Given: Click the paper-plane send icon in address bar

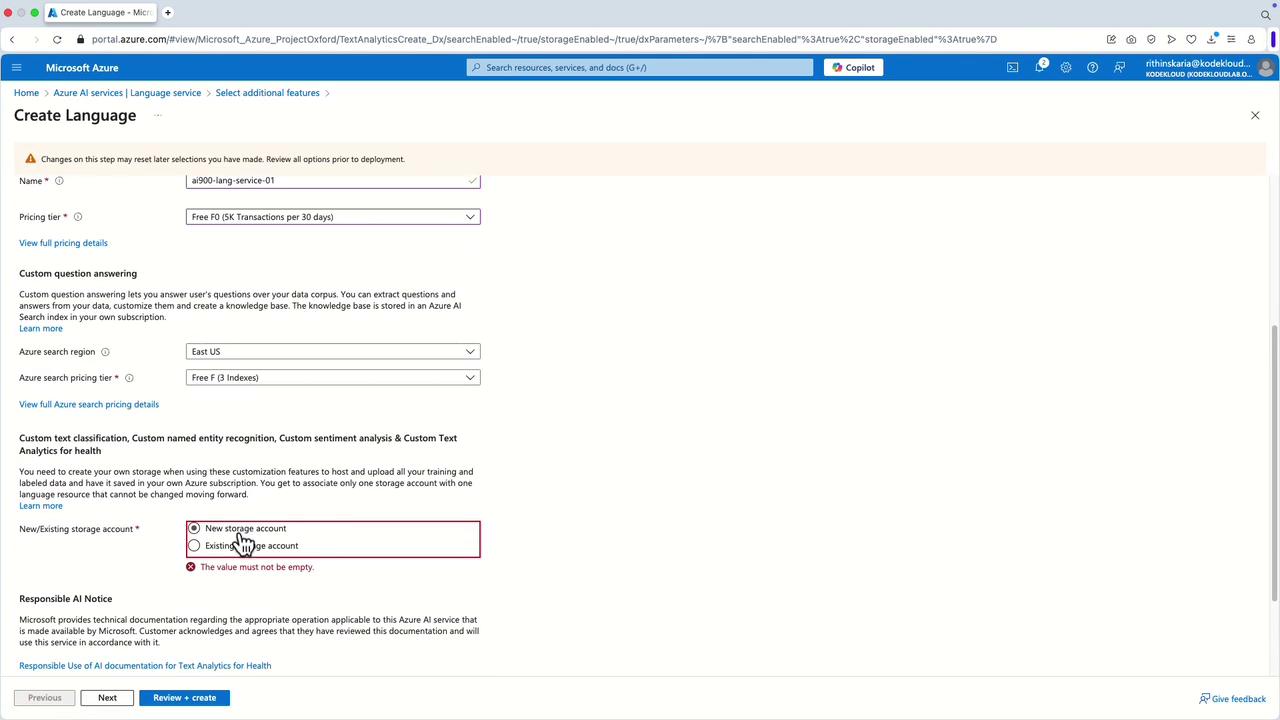Looking at the screenshot, I should click(1171, 39).
